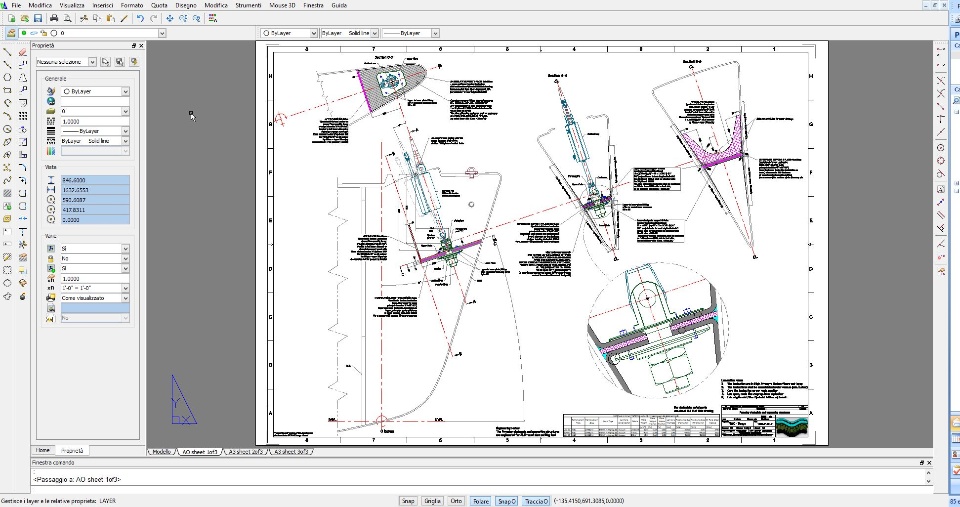Click the command window scroll-down arrow
This screenshot has width=960, height=507.
(x=929, y=483)
